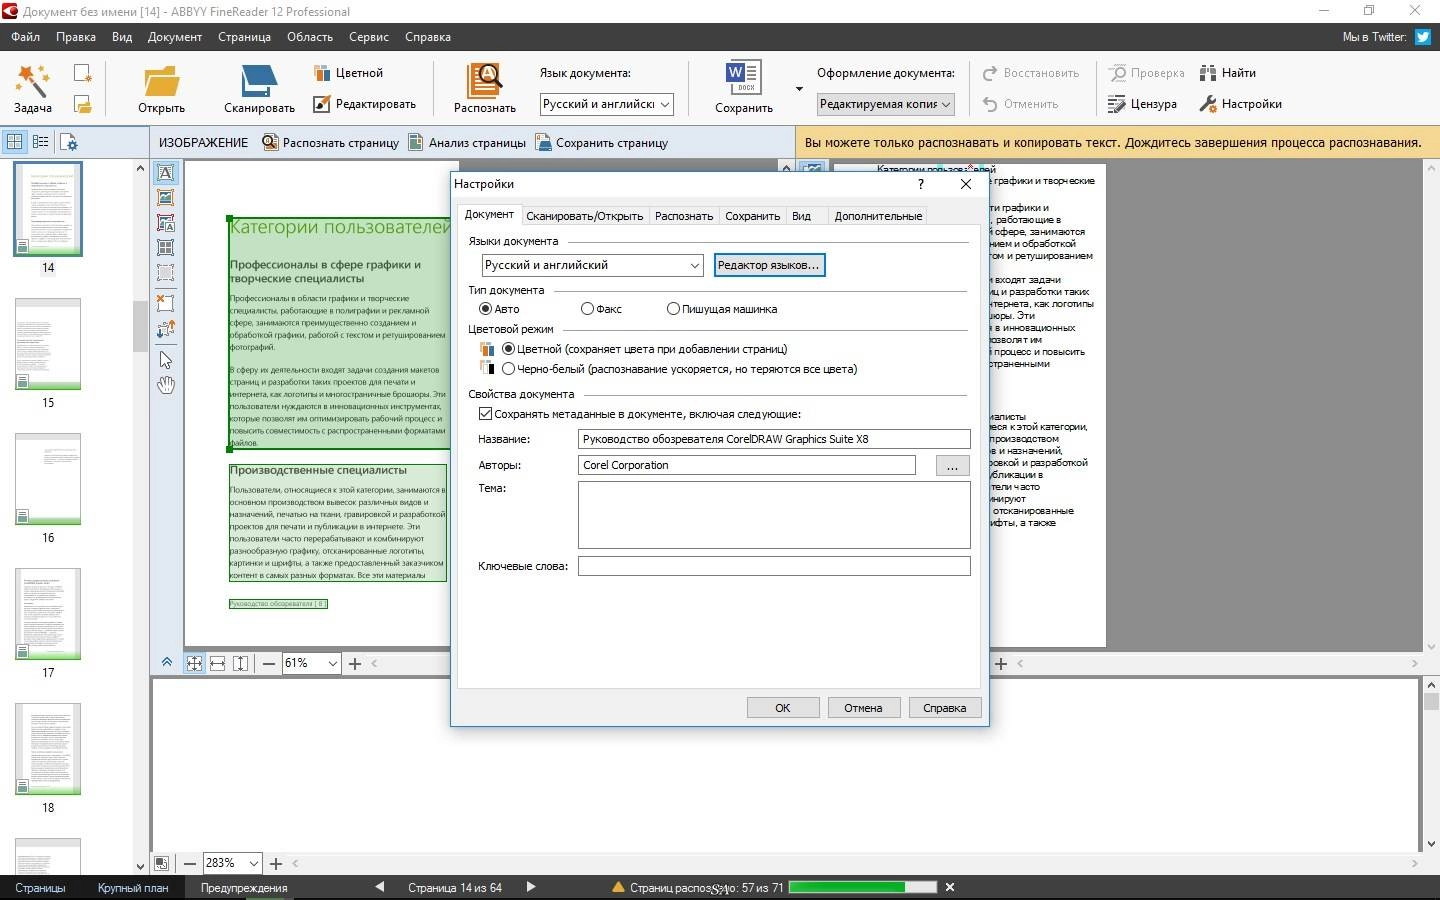Choose the Черно-белый color mode option
1440x900 pixels.
679,369
